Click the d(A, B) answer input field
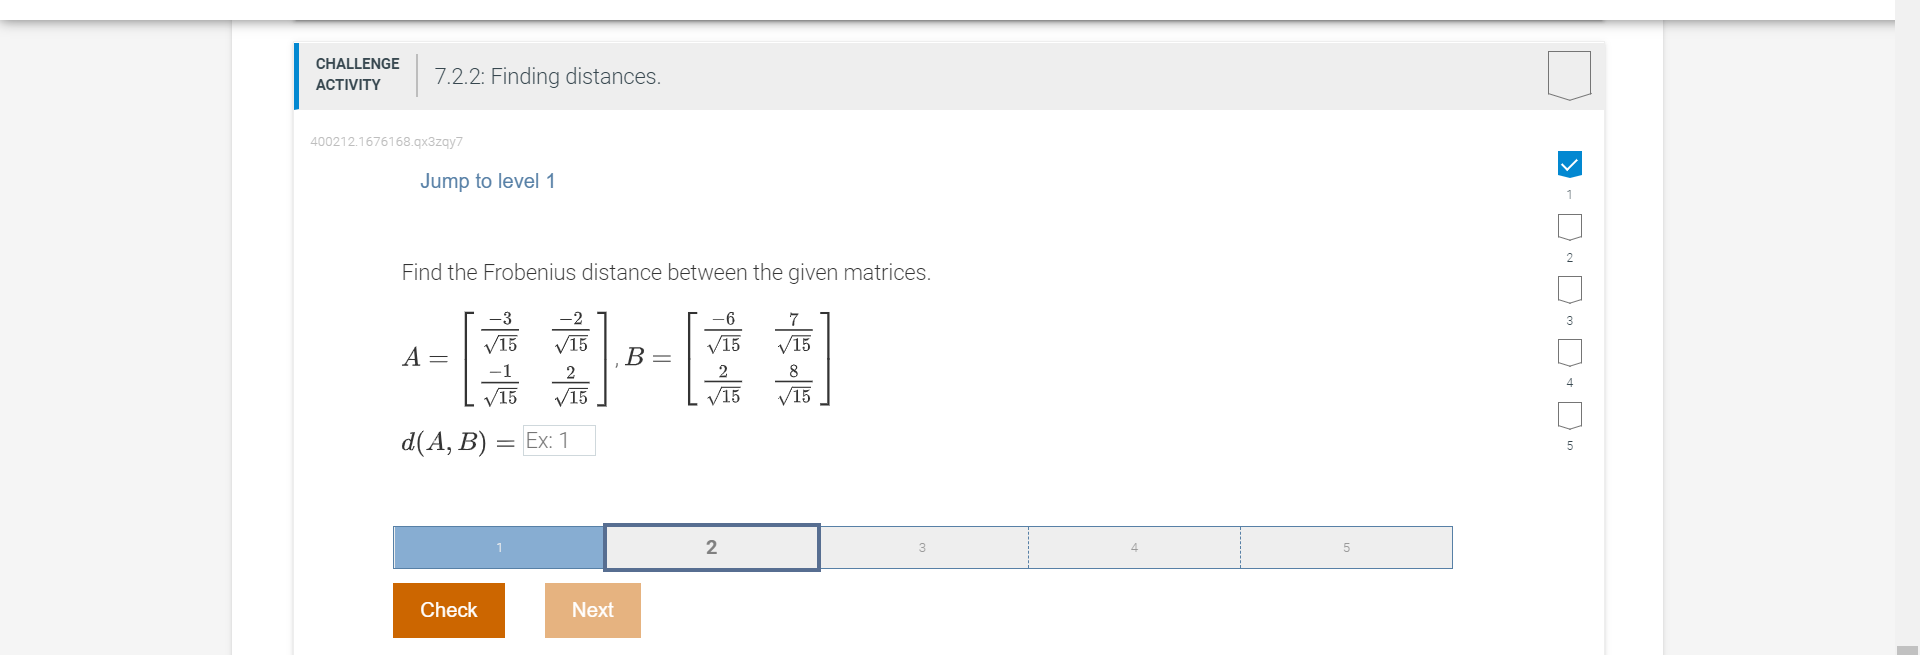This screenshot has height=655, width=1920. 559,440
